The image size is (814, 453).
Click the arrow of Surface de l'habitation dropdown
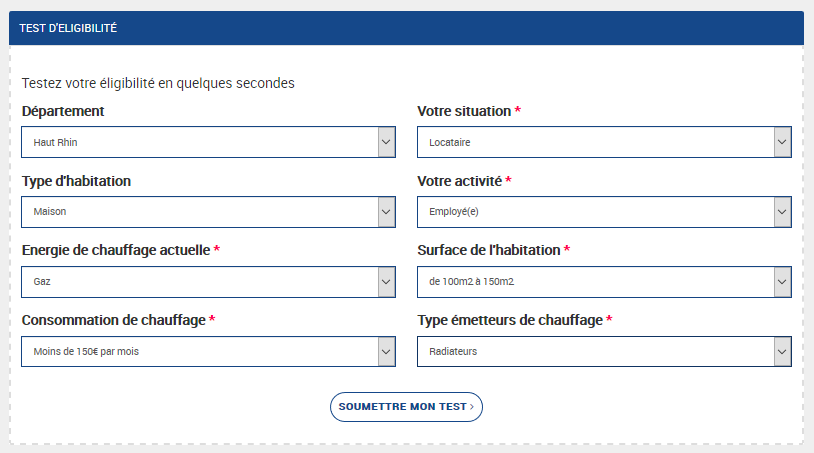coord(782,282)
